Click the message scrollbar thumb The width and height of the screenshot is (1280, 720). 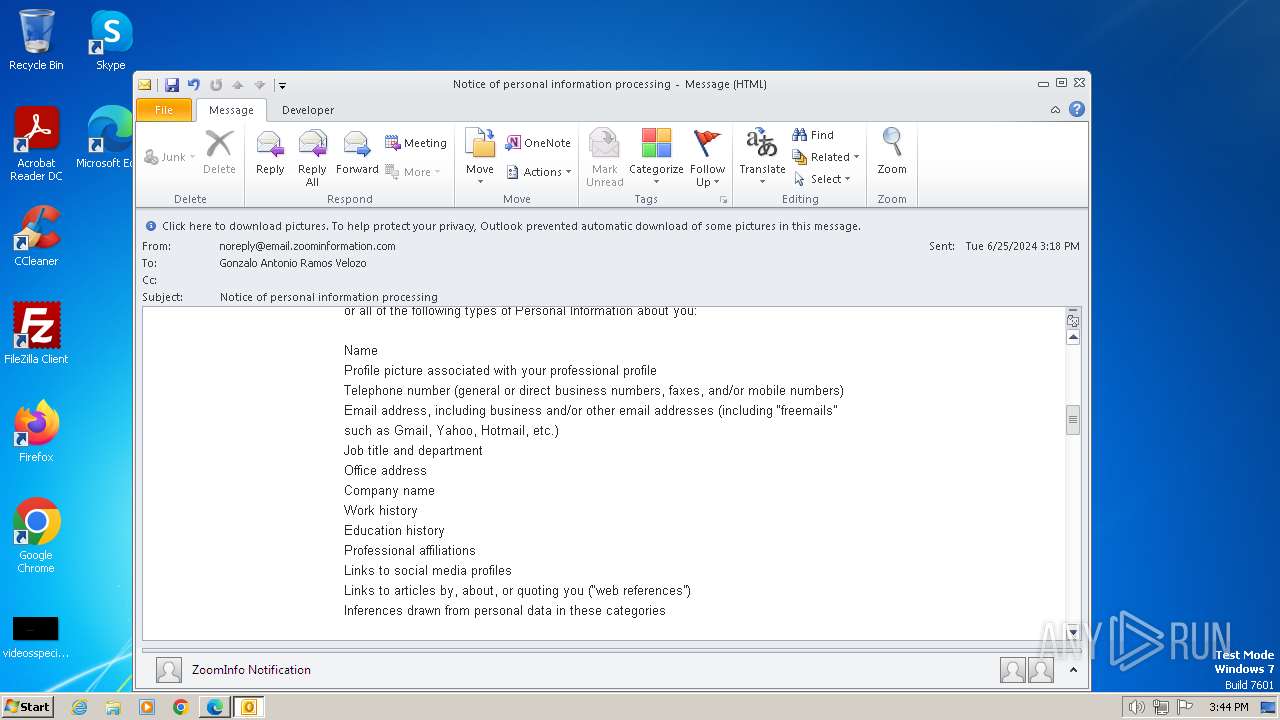coord(1073,420)
